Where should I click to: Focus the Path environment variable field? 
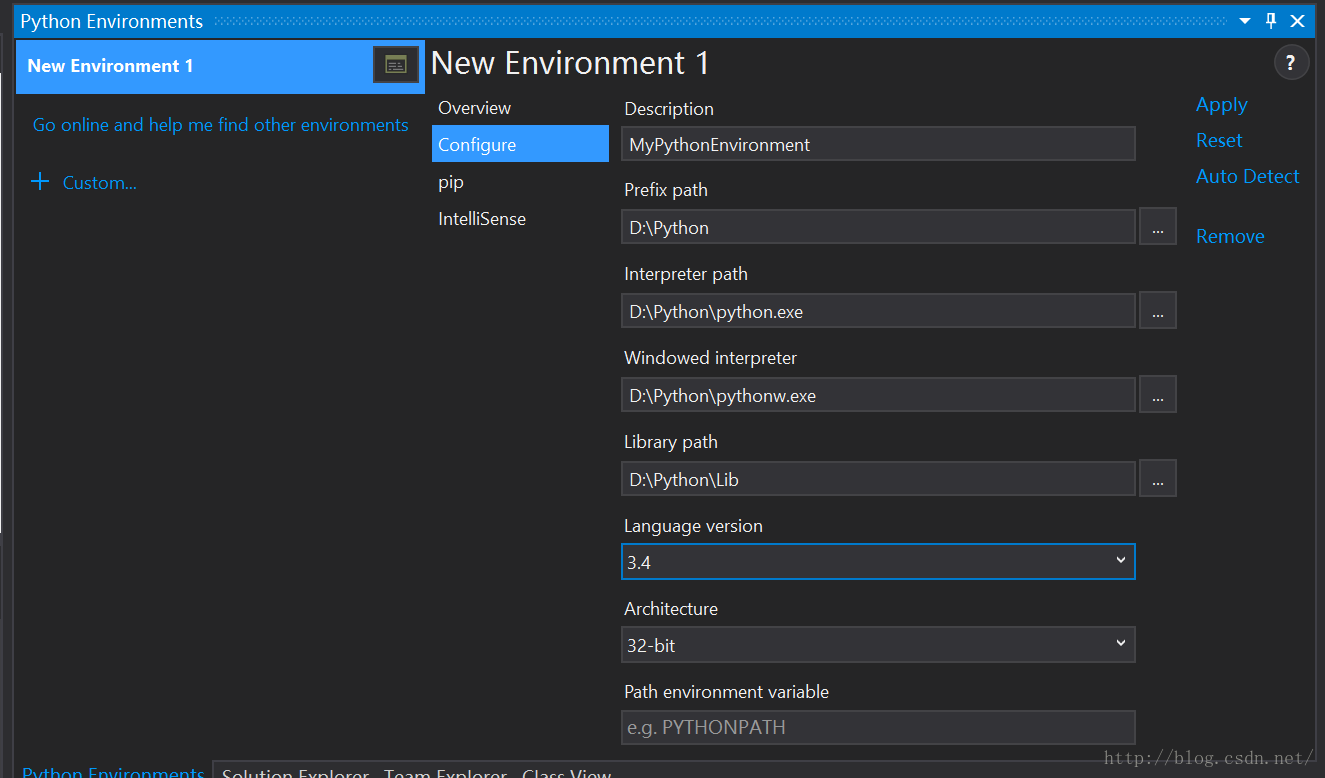point(878,727)
